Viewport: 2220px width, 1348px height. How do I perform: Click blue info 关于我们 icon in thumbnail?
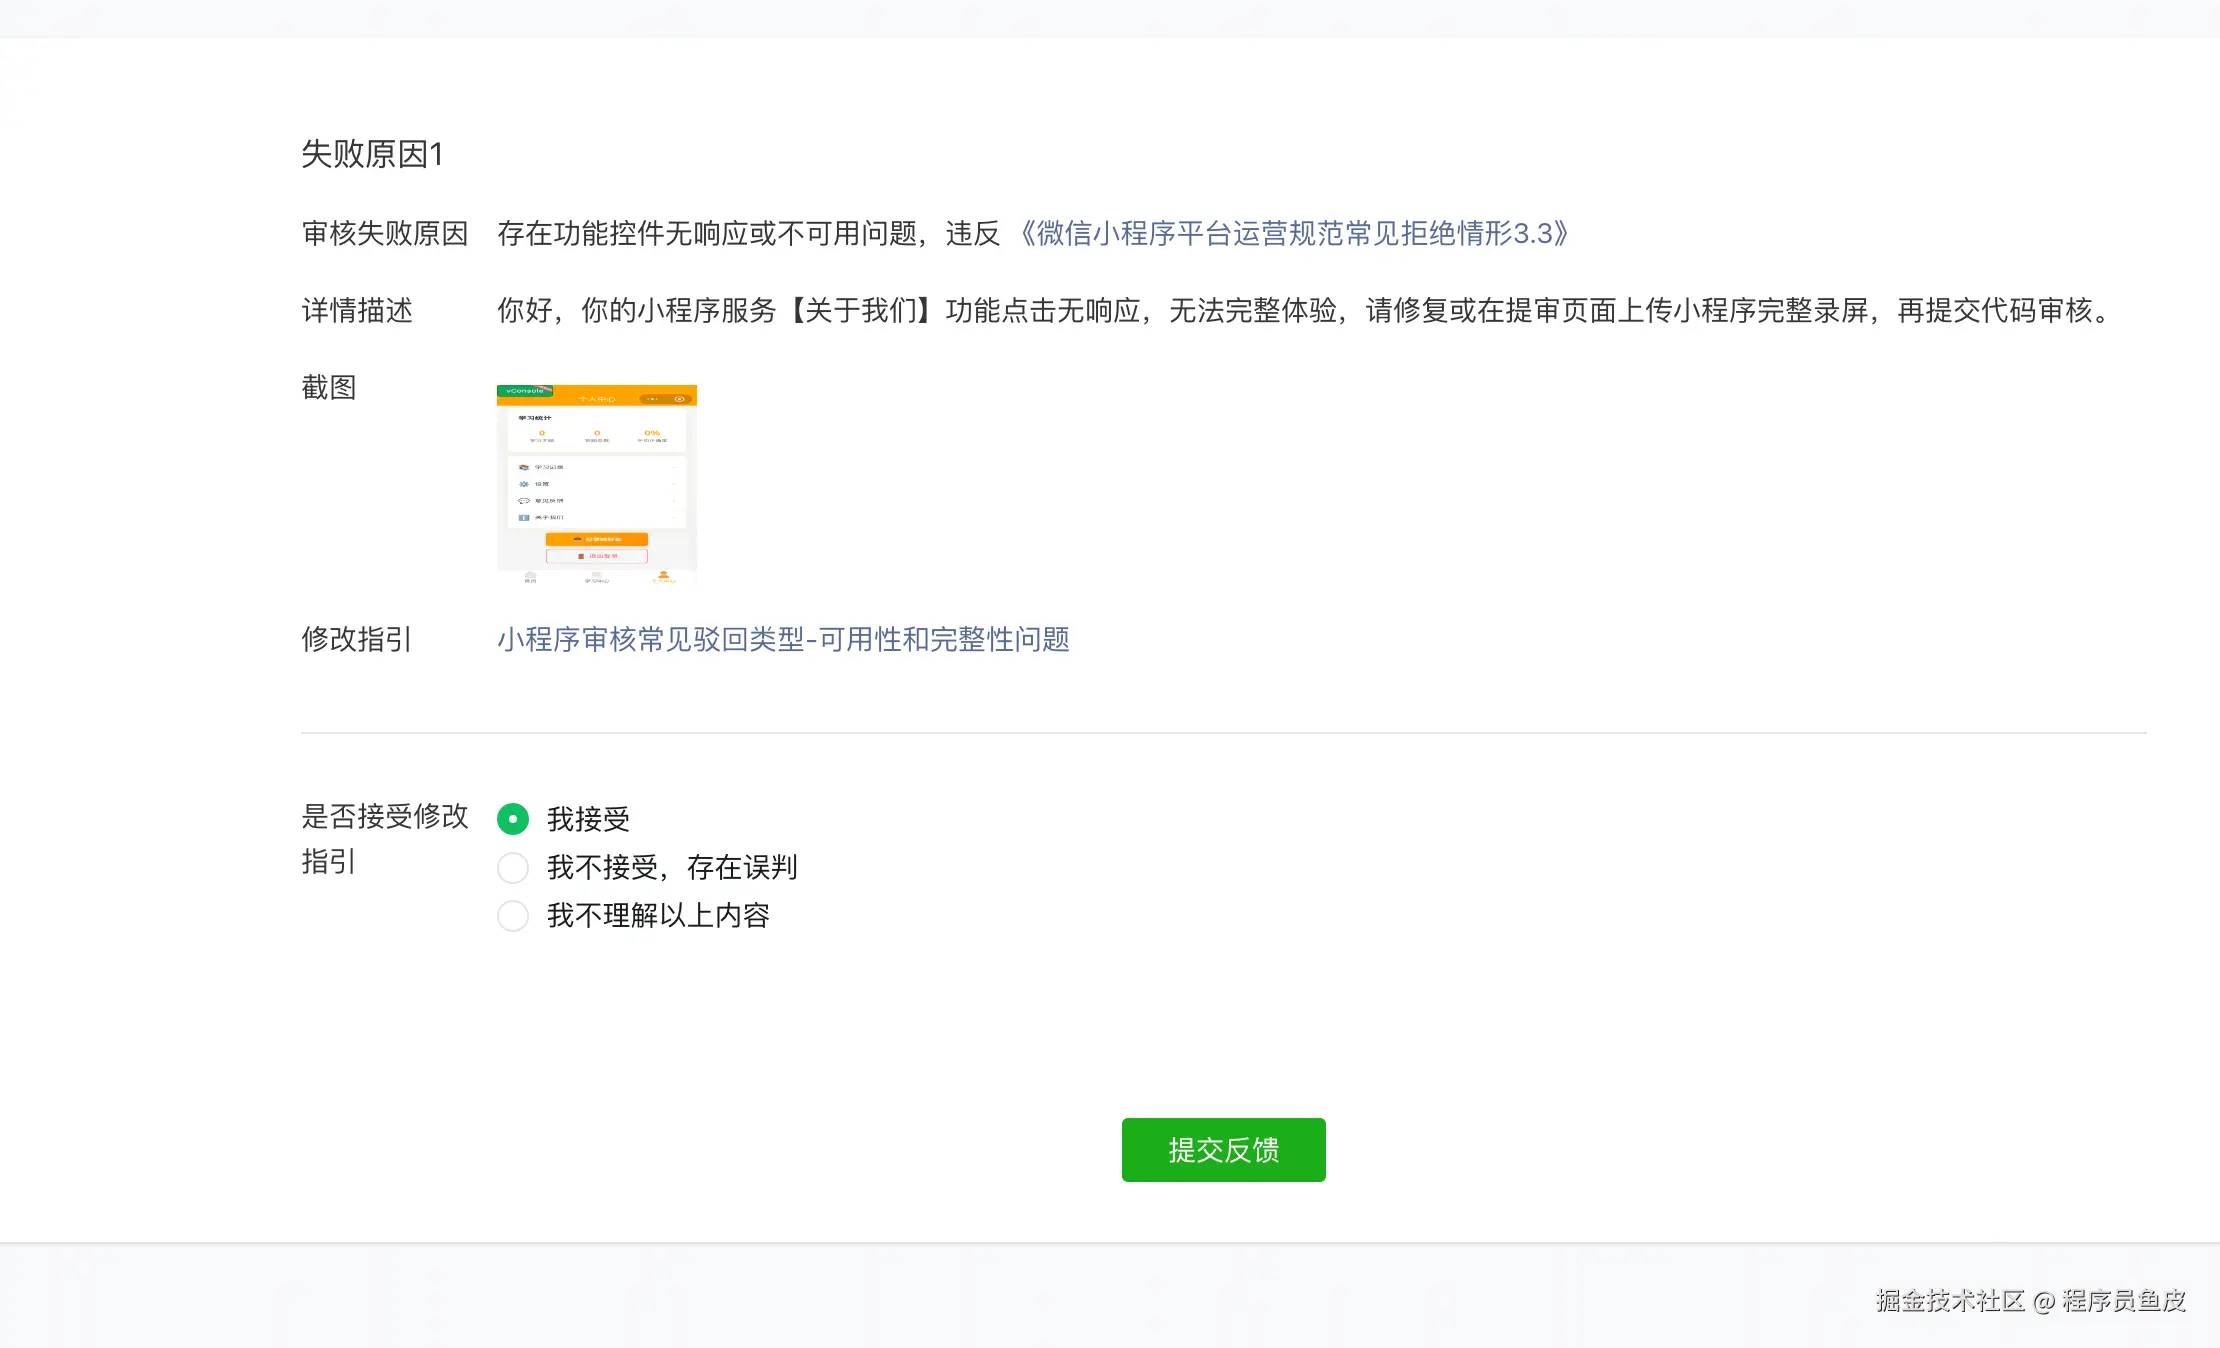pyautogui.click(x=524, y=518)
